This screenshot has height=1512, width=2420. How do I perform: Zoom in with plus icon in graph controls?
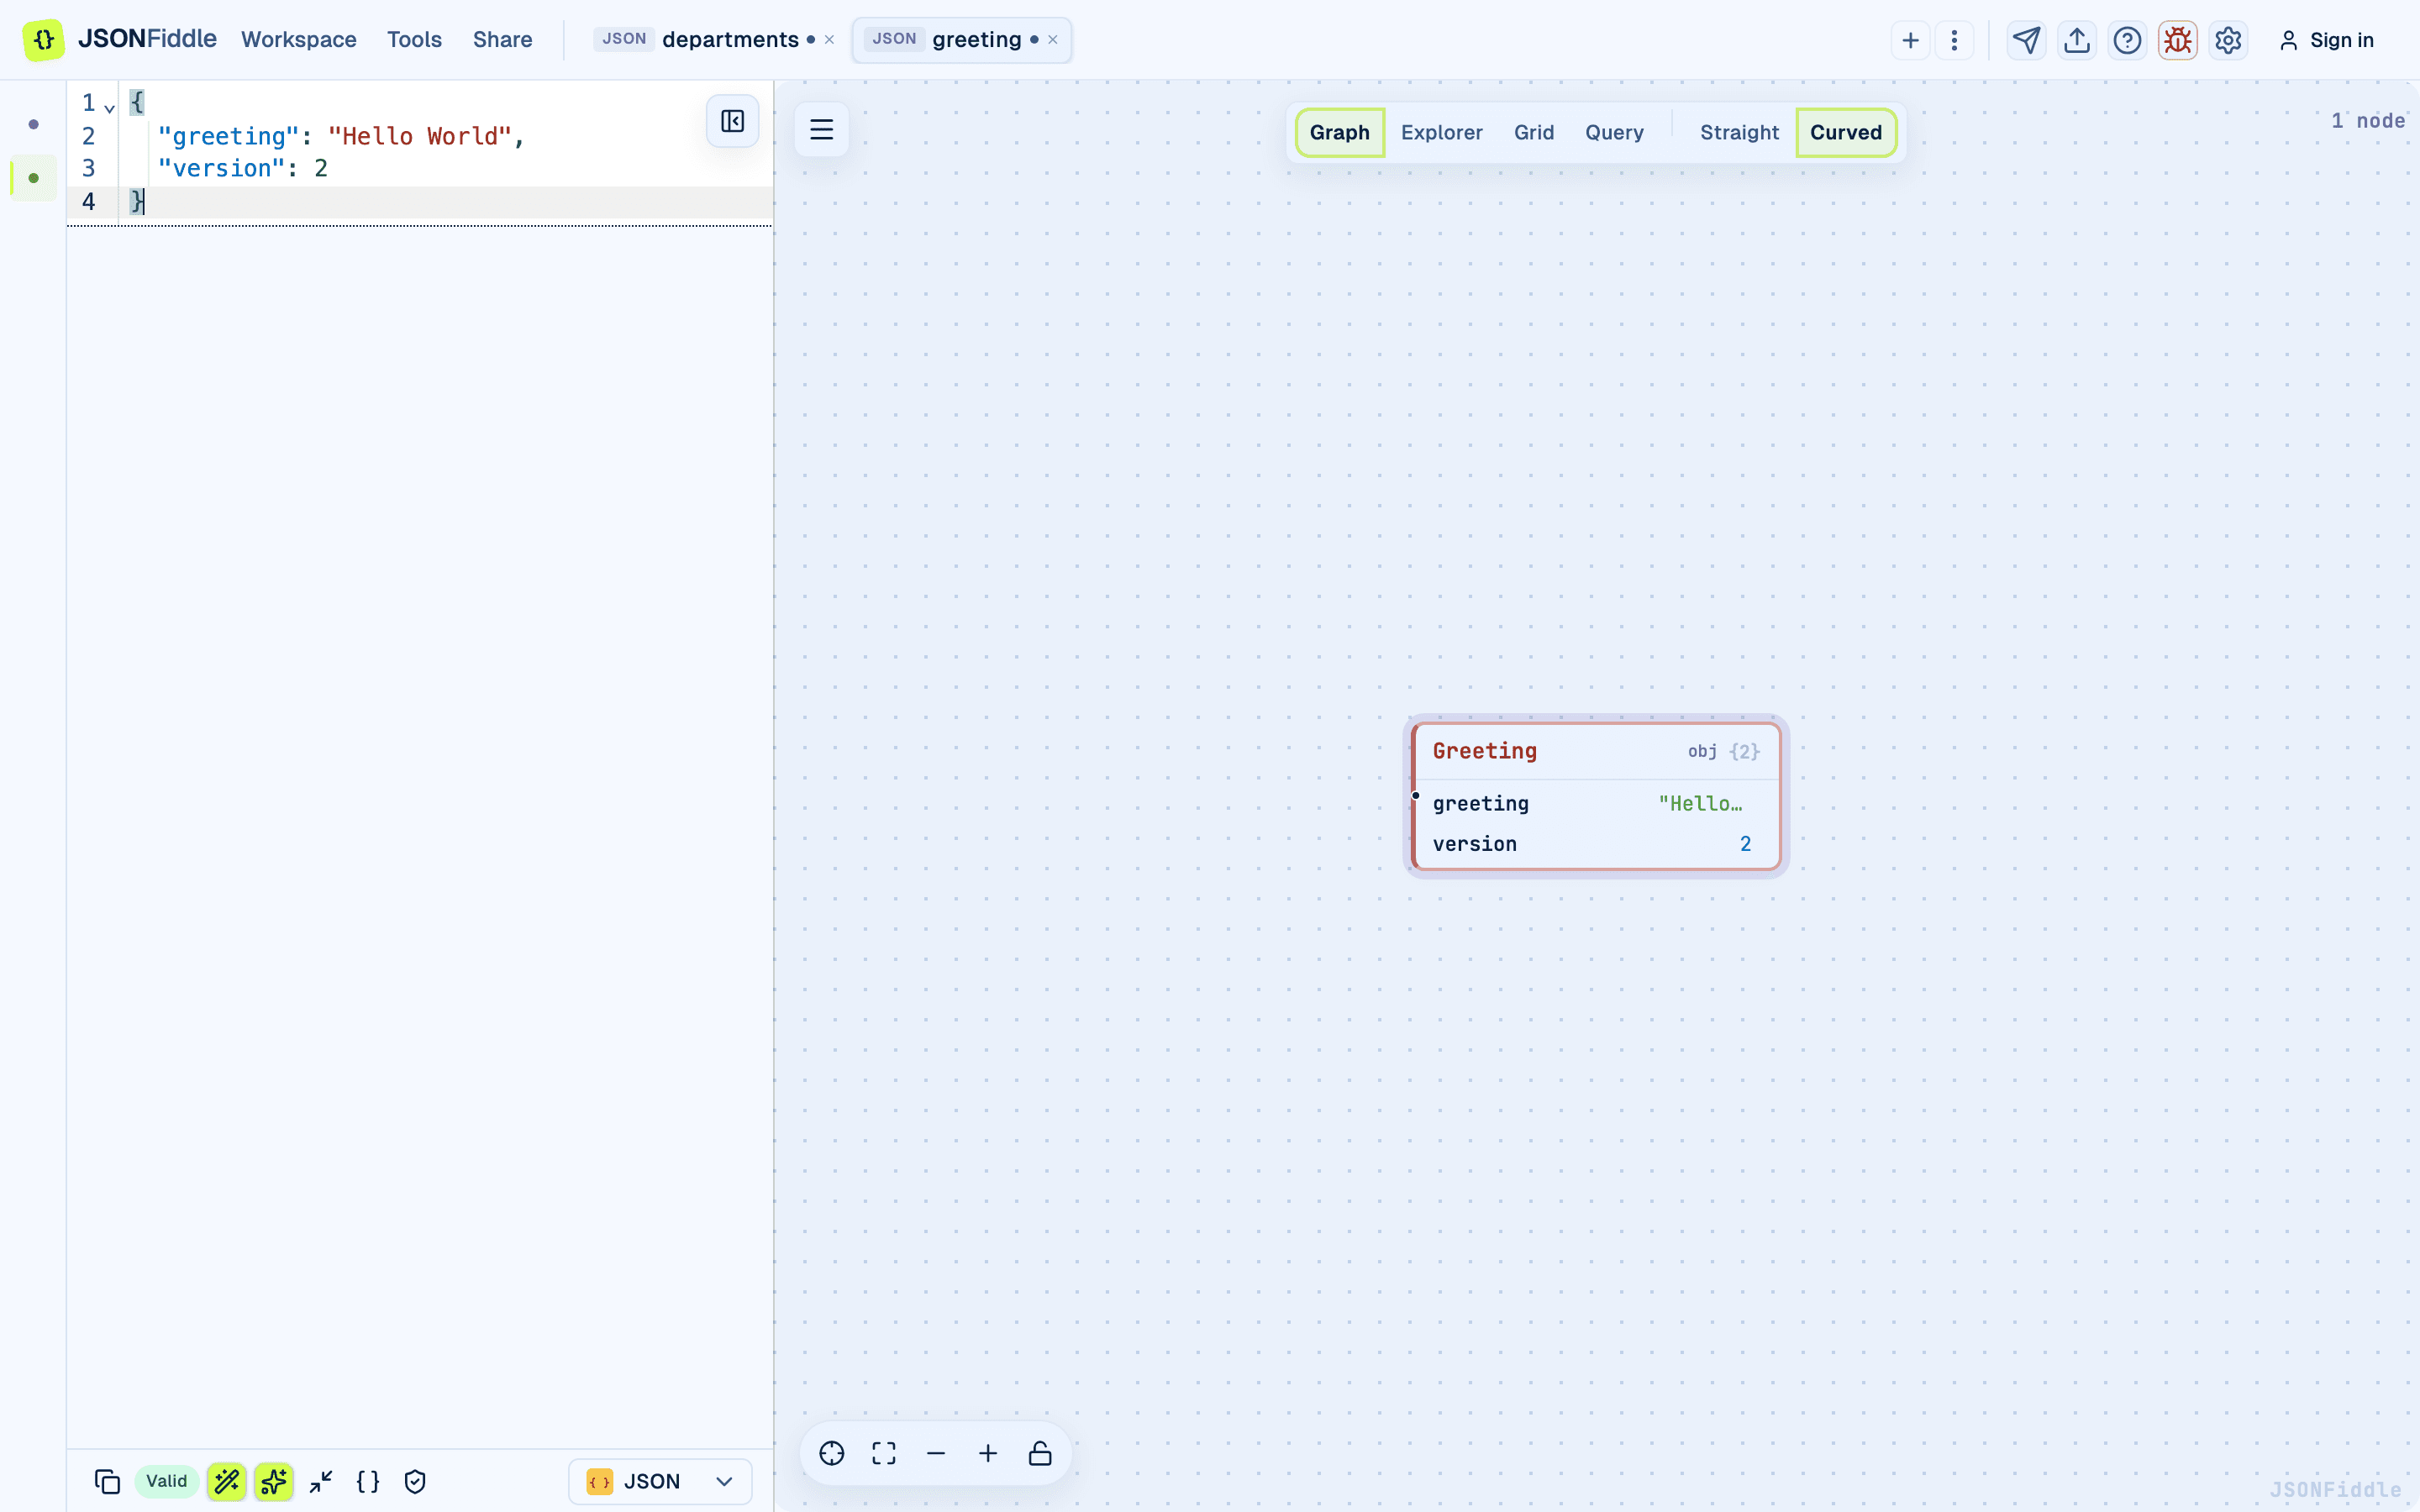coord(988,1453)
